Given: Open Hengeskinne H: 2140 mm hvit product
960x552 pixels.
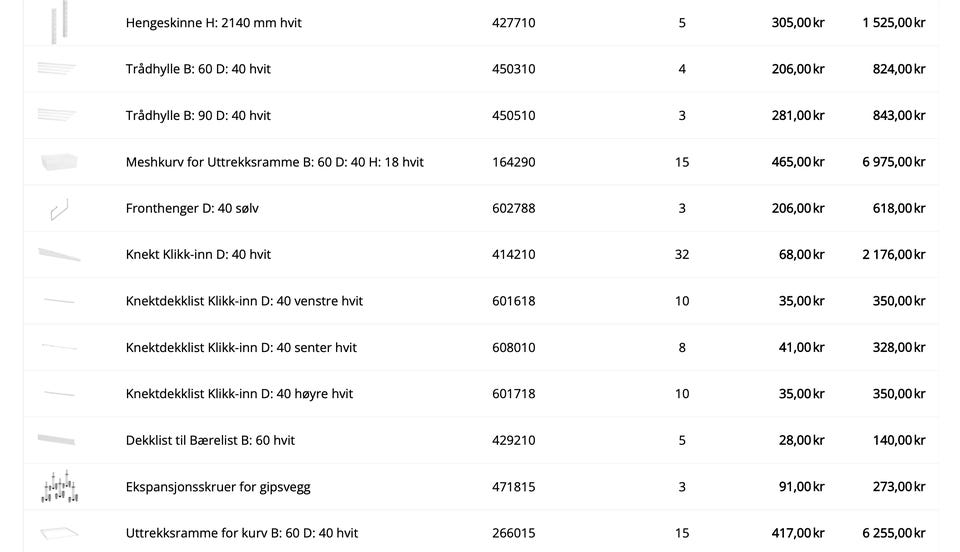Looking at the screenshot, I should coord(213,23).
